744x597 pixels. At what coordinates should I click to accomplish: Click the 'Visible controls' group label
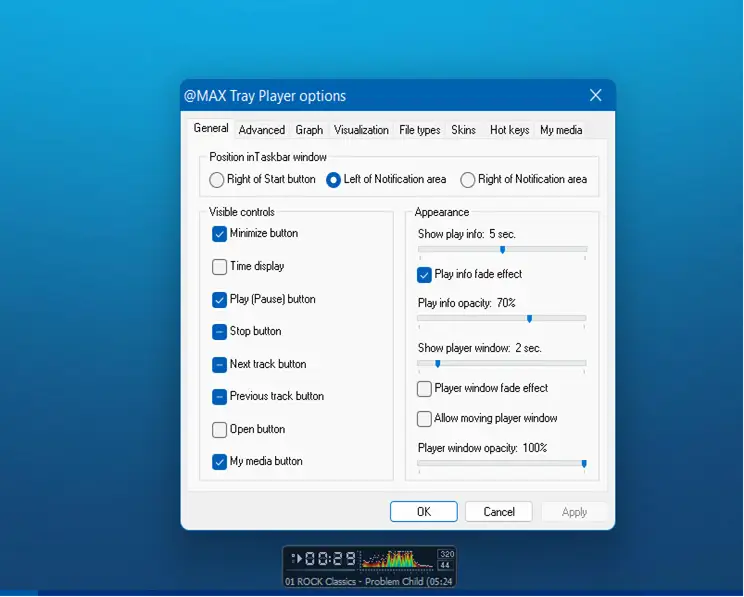tap(242, 212)
